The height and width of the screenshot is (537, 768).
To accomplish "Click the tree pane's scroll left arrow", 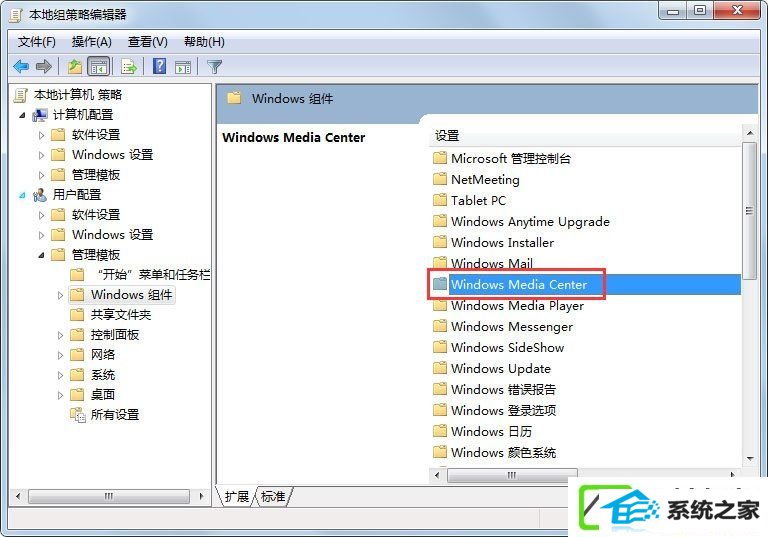I will (17, 496).
